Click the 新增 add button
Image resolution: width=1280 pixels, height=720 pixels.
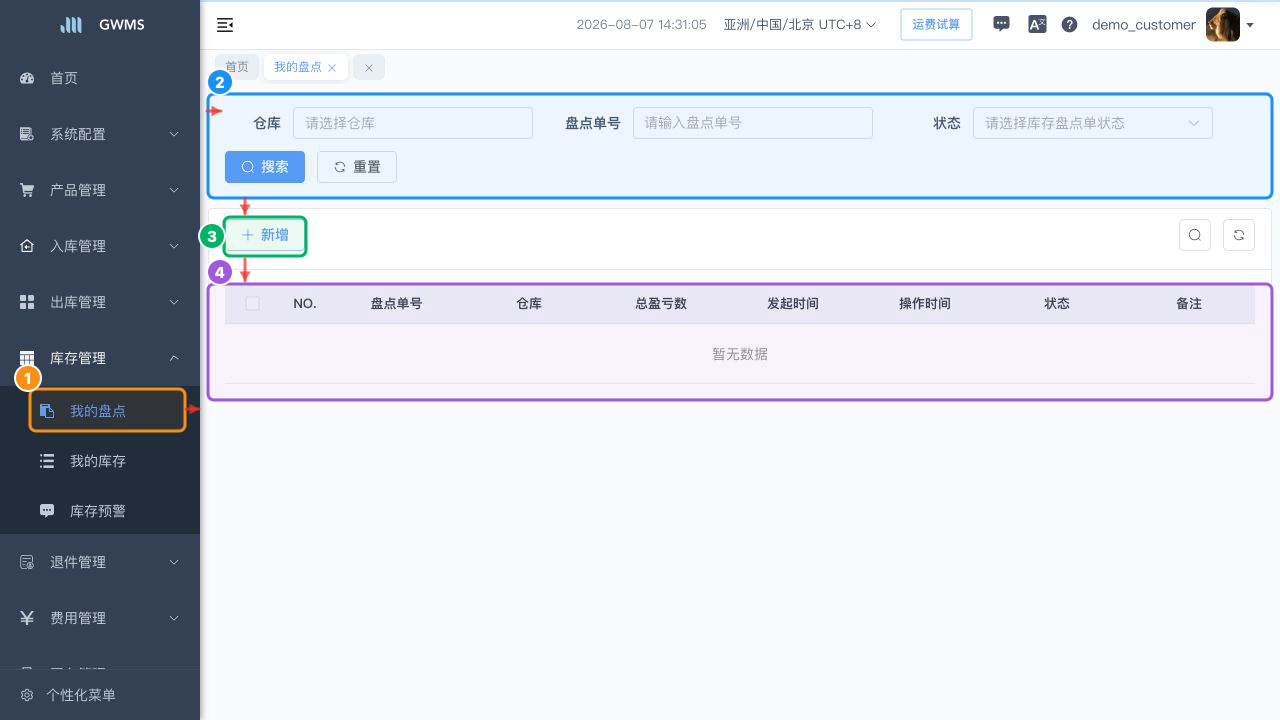(265, 235)
